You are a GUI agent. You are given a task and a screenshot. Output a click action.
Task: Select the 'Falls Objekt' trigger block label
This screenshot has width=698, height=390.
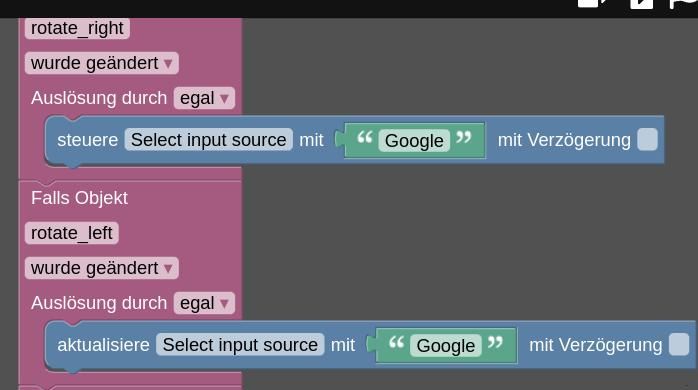click(79, 198)
